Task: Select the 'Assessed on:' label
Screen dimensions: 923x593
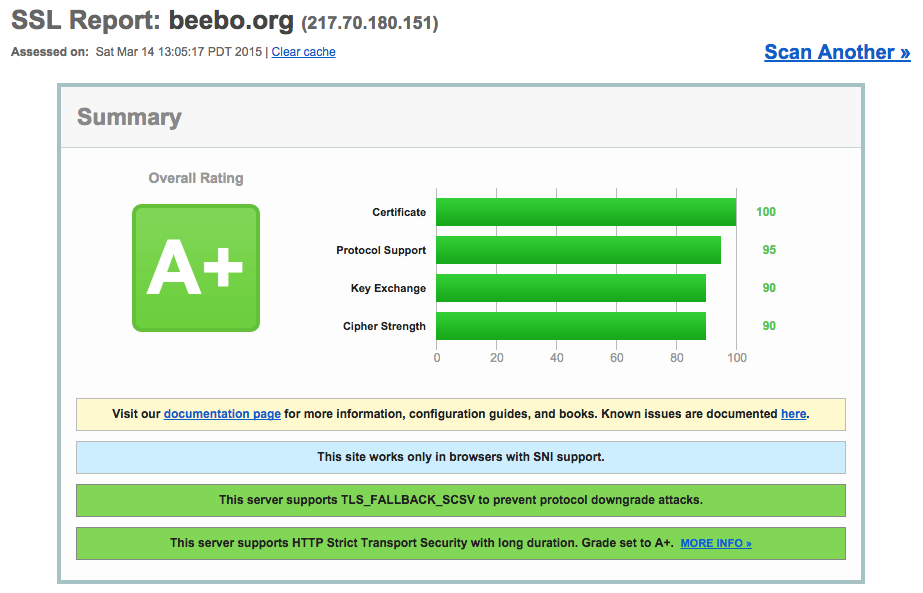Action: [x=50, y=52]
